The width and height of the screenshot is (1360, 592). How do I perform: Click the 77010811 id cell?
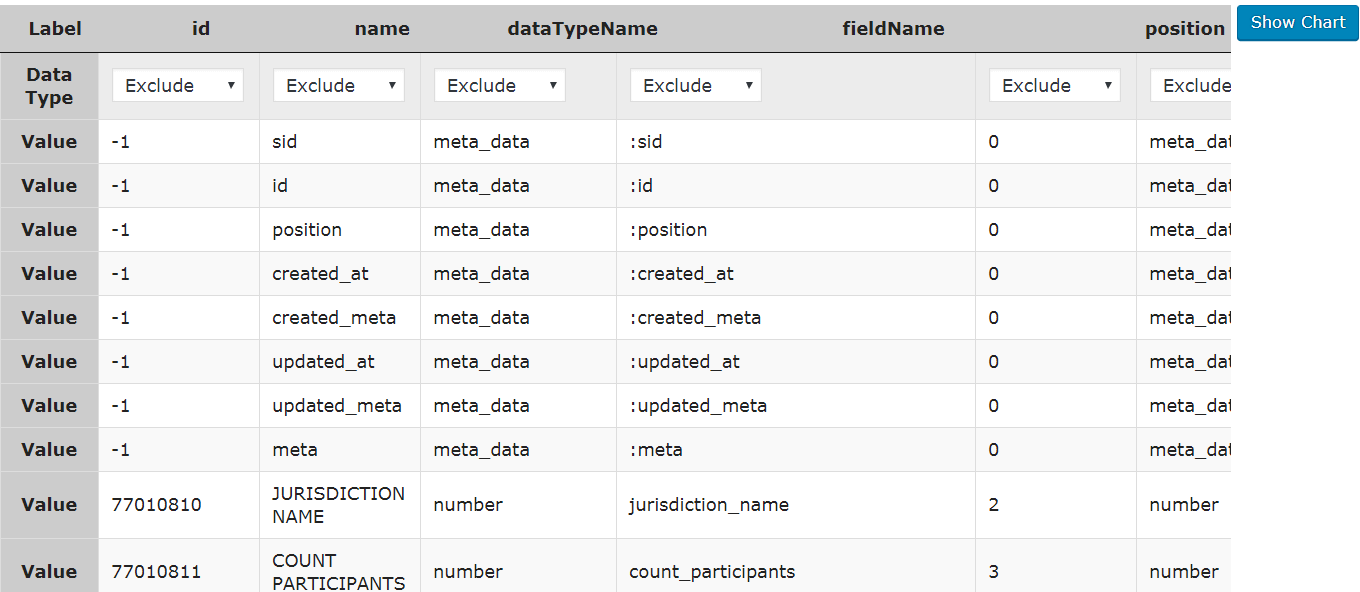pos(157,572)
